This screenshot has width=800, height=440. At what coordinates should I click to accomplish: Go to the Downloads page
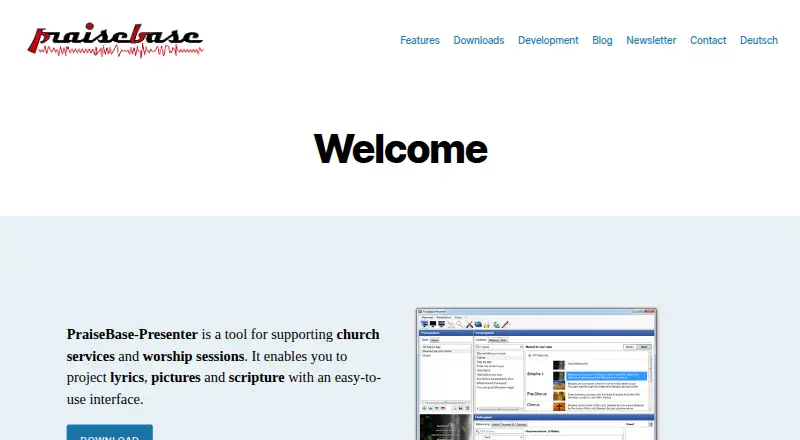[x=479, y=40]
